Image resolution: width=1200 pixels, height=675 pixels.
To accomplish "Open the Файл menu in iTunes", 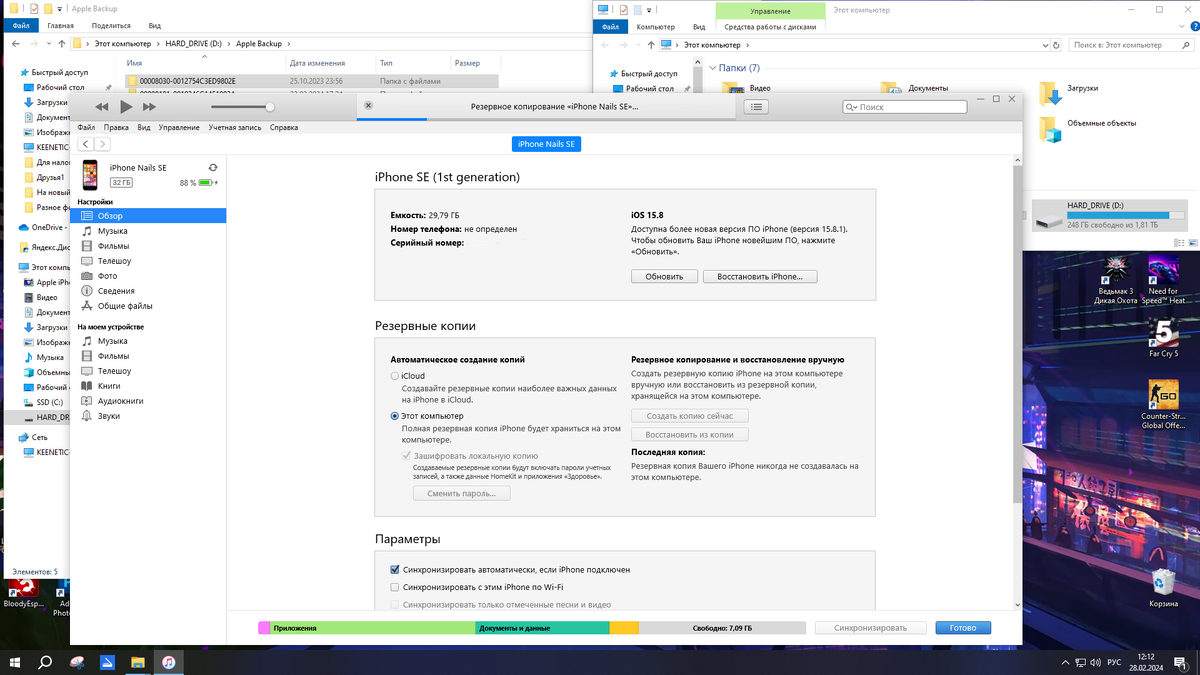I will [x=86, y=127].
